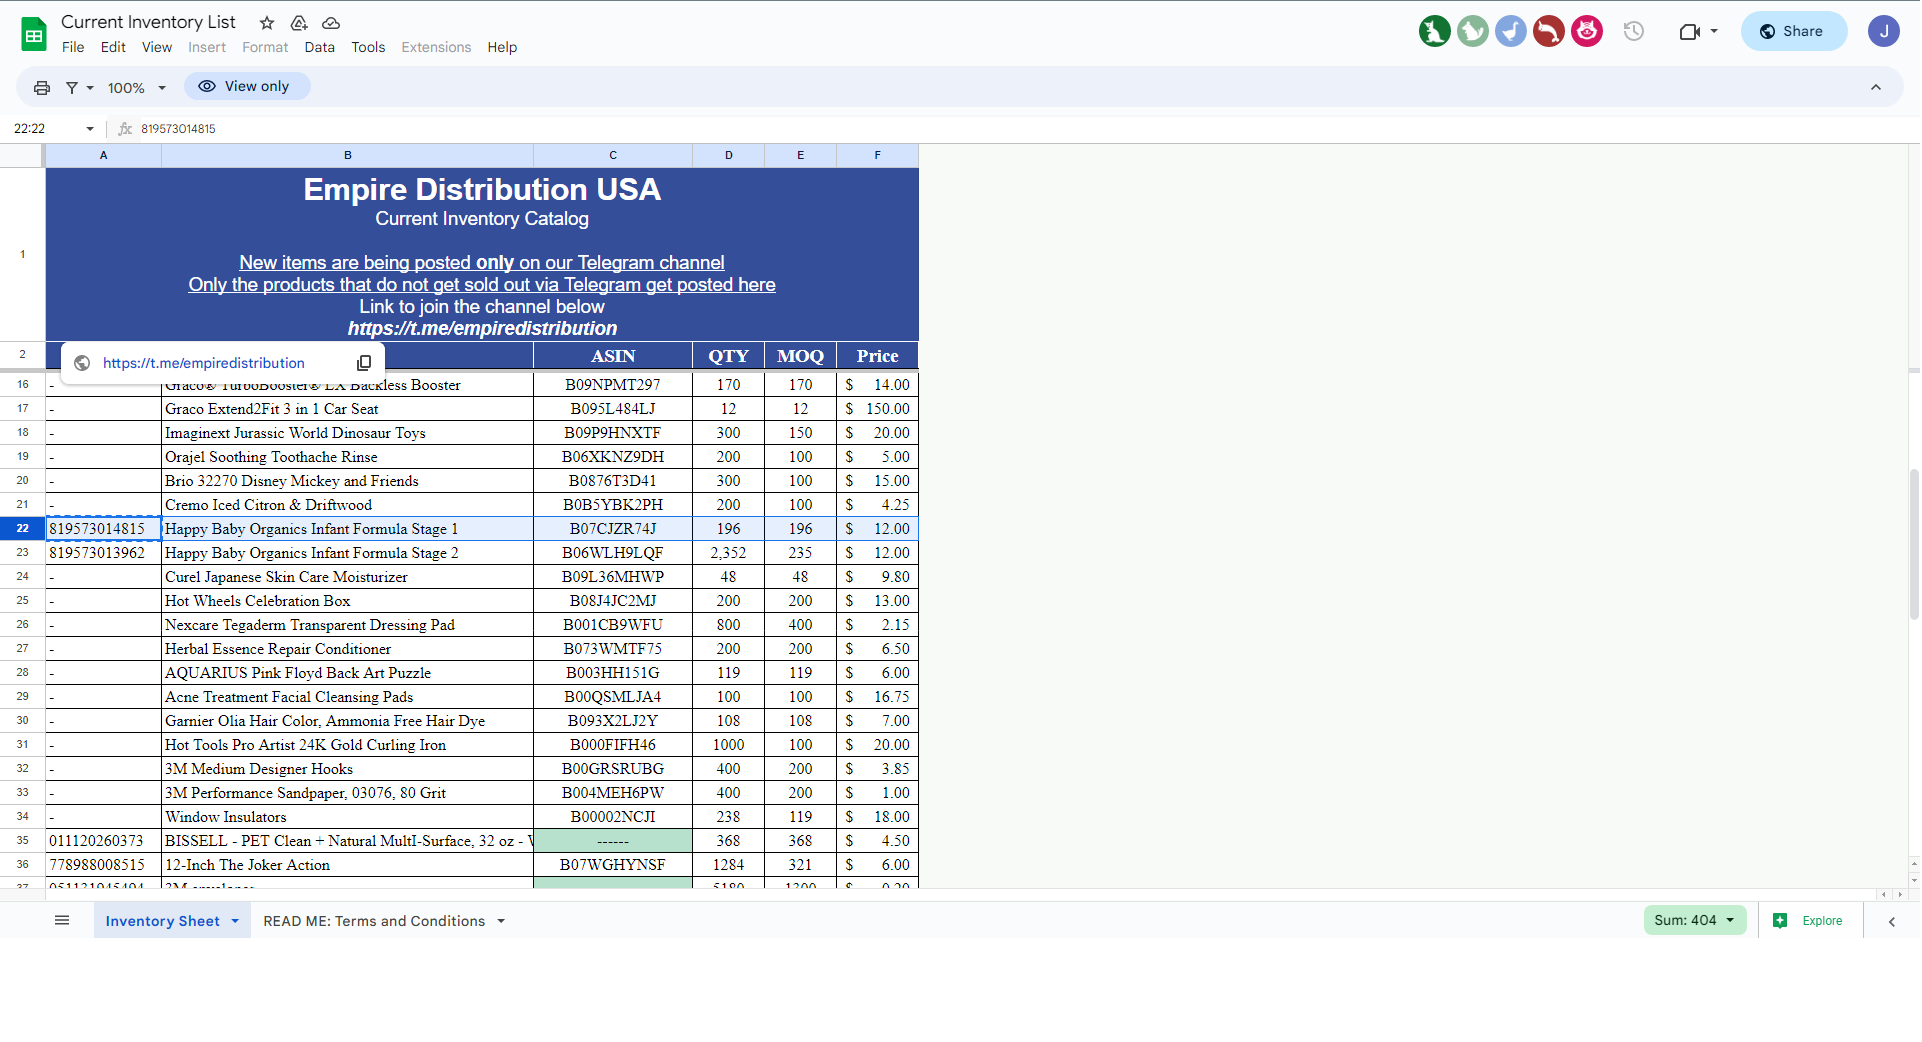Select cell 'Happy Baby Organics Infant Formula Stage 2'

click(347, 553)
